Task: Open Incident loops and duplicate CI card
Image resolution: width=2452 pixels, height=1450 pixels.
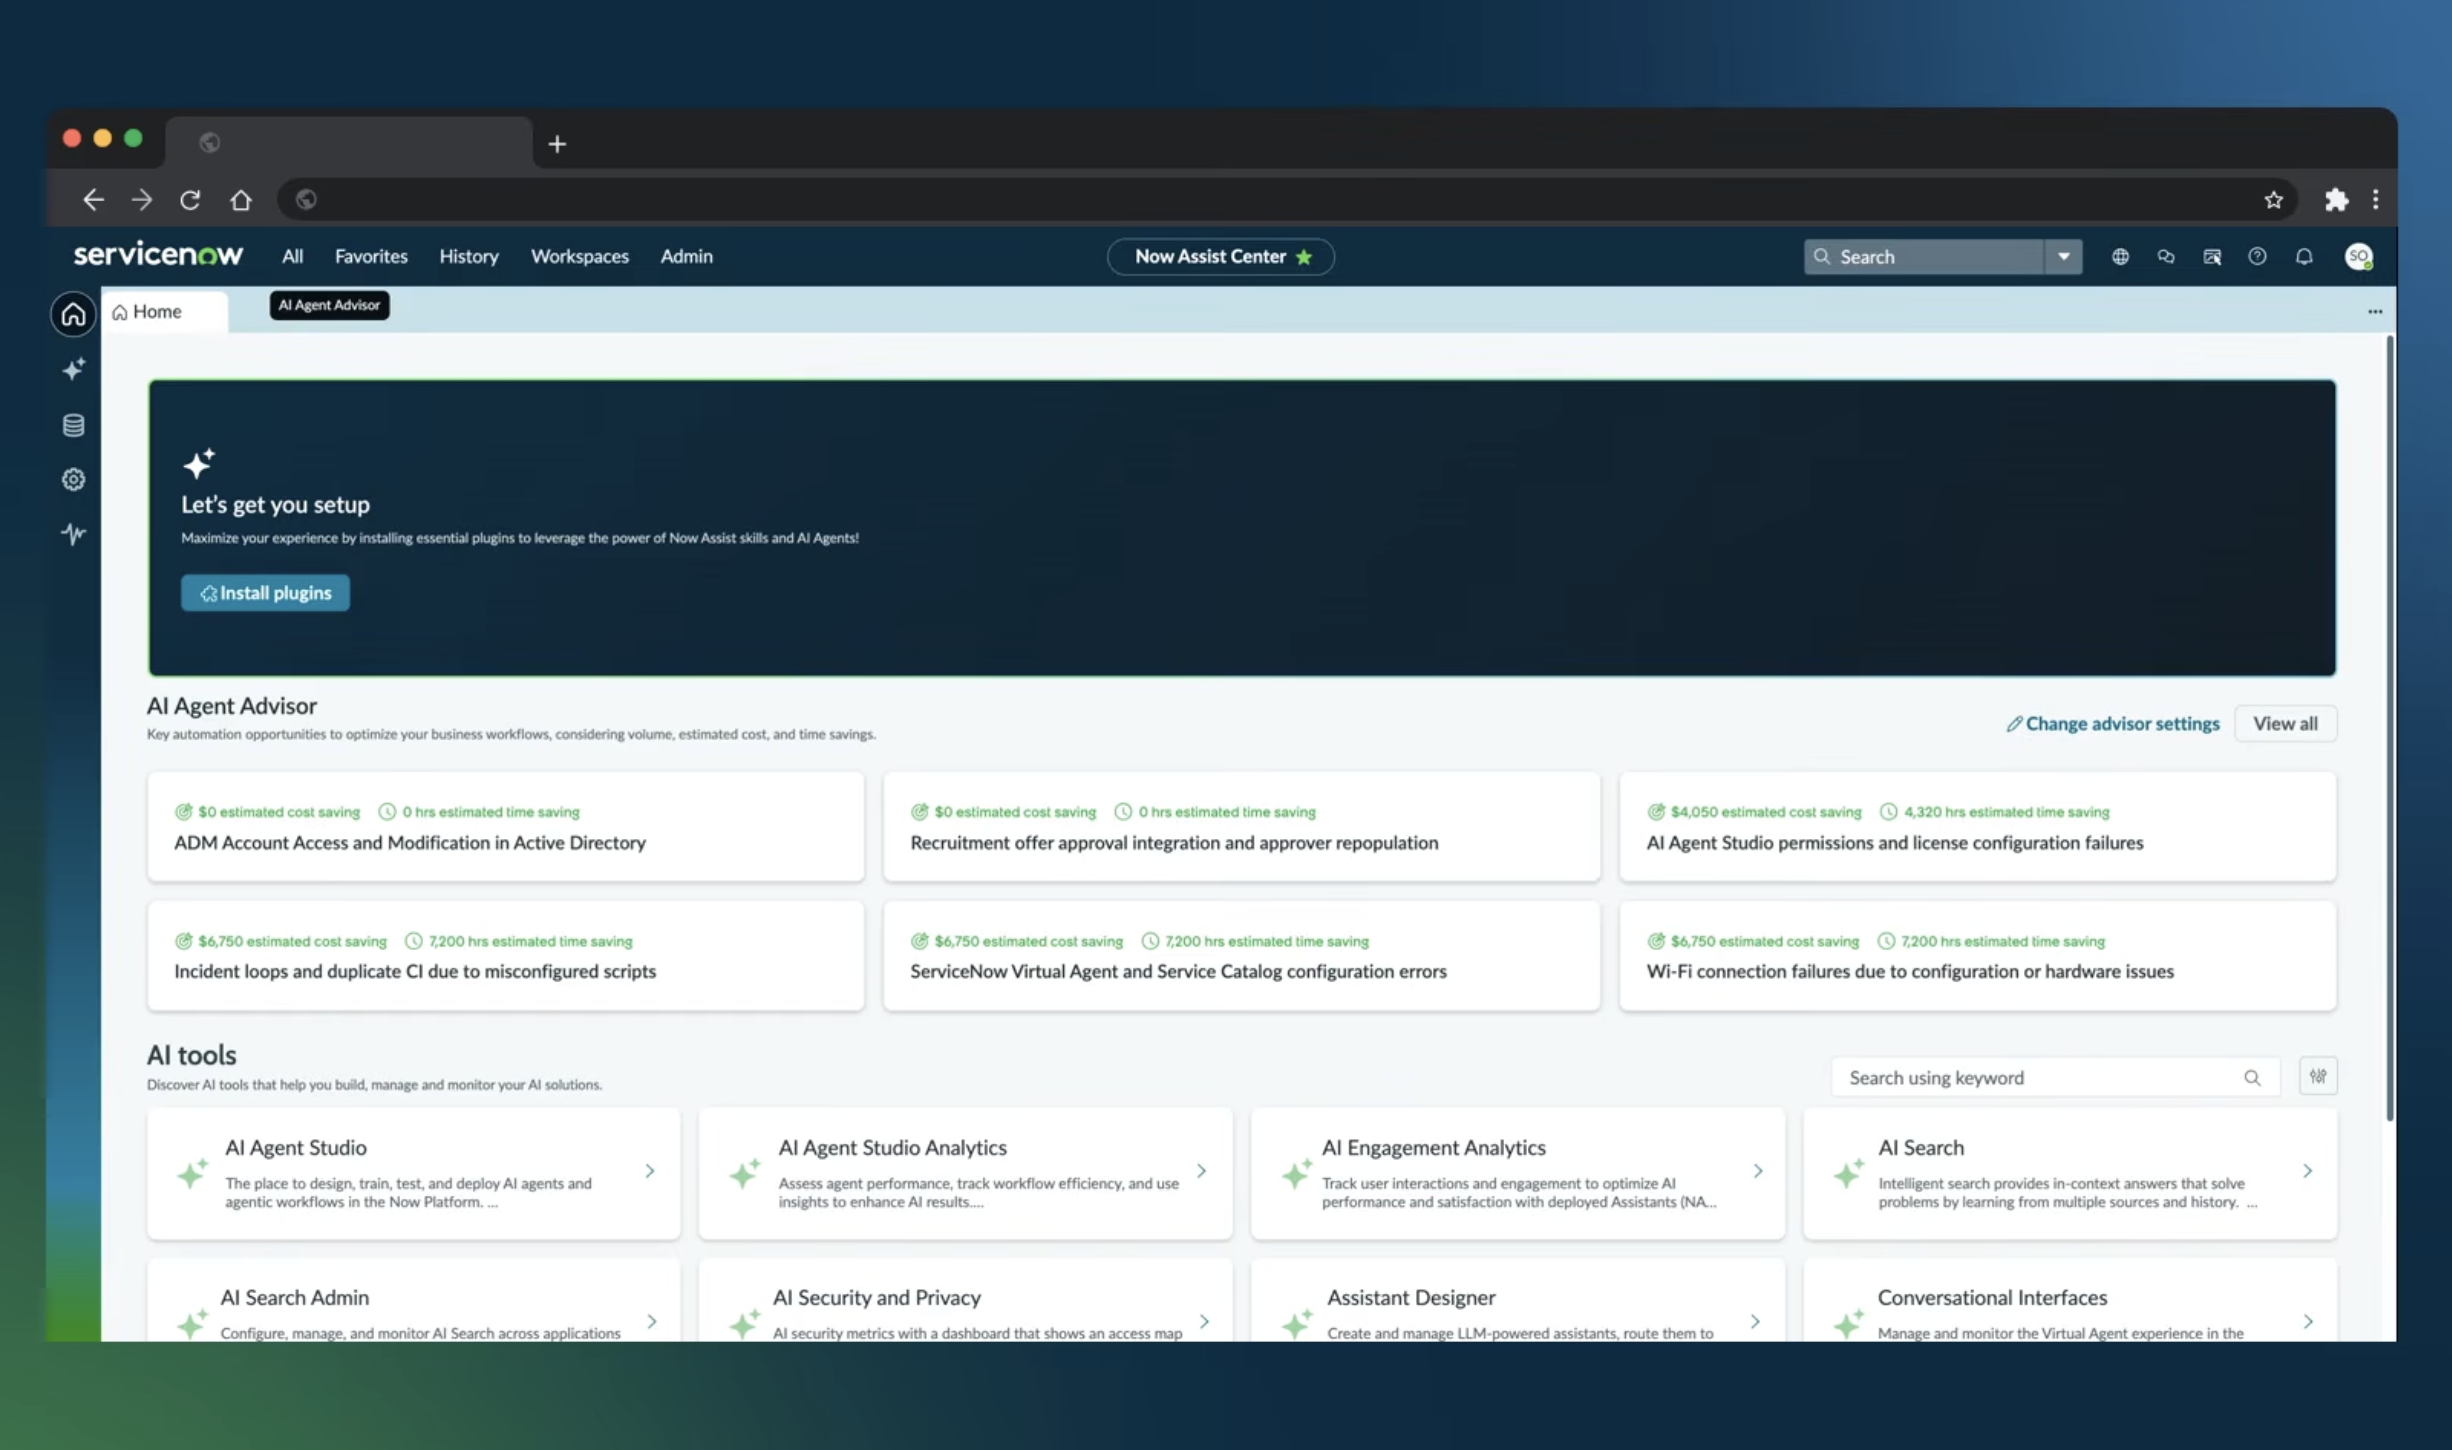Action: tap(506, 956)
